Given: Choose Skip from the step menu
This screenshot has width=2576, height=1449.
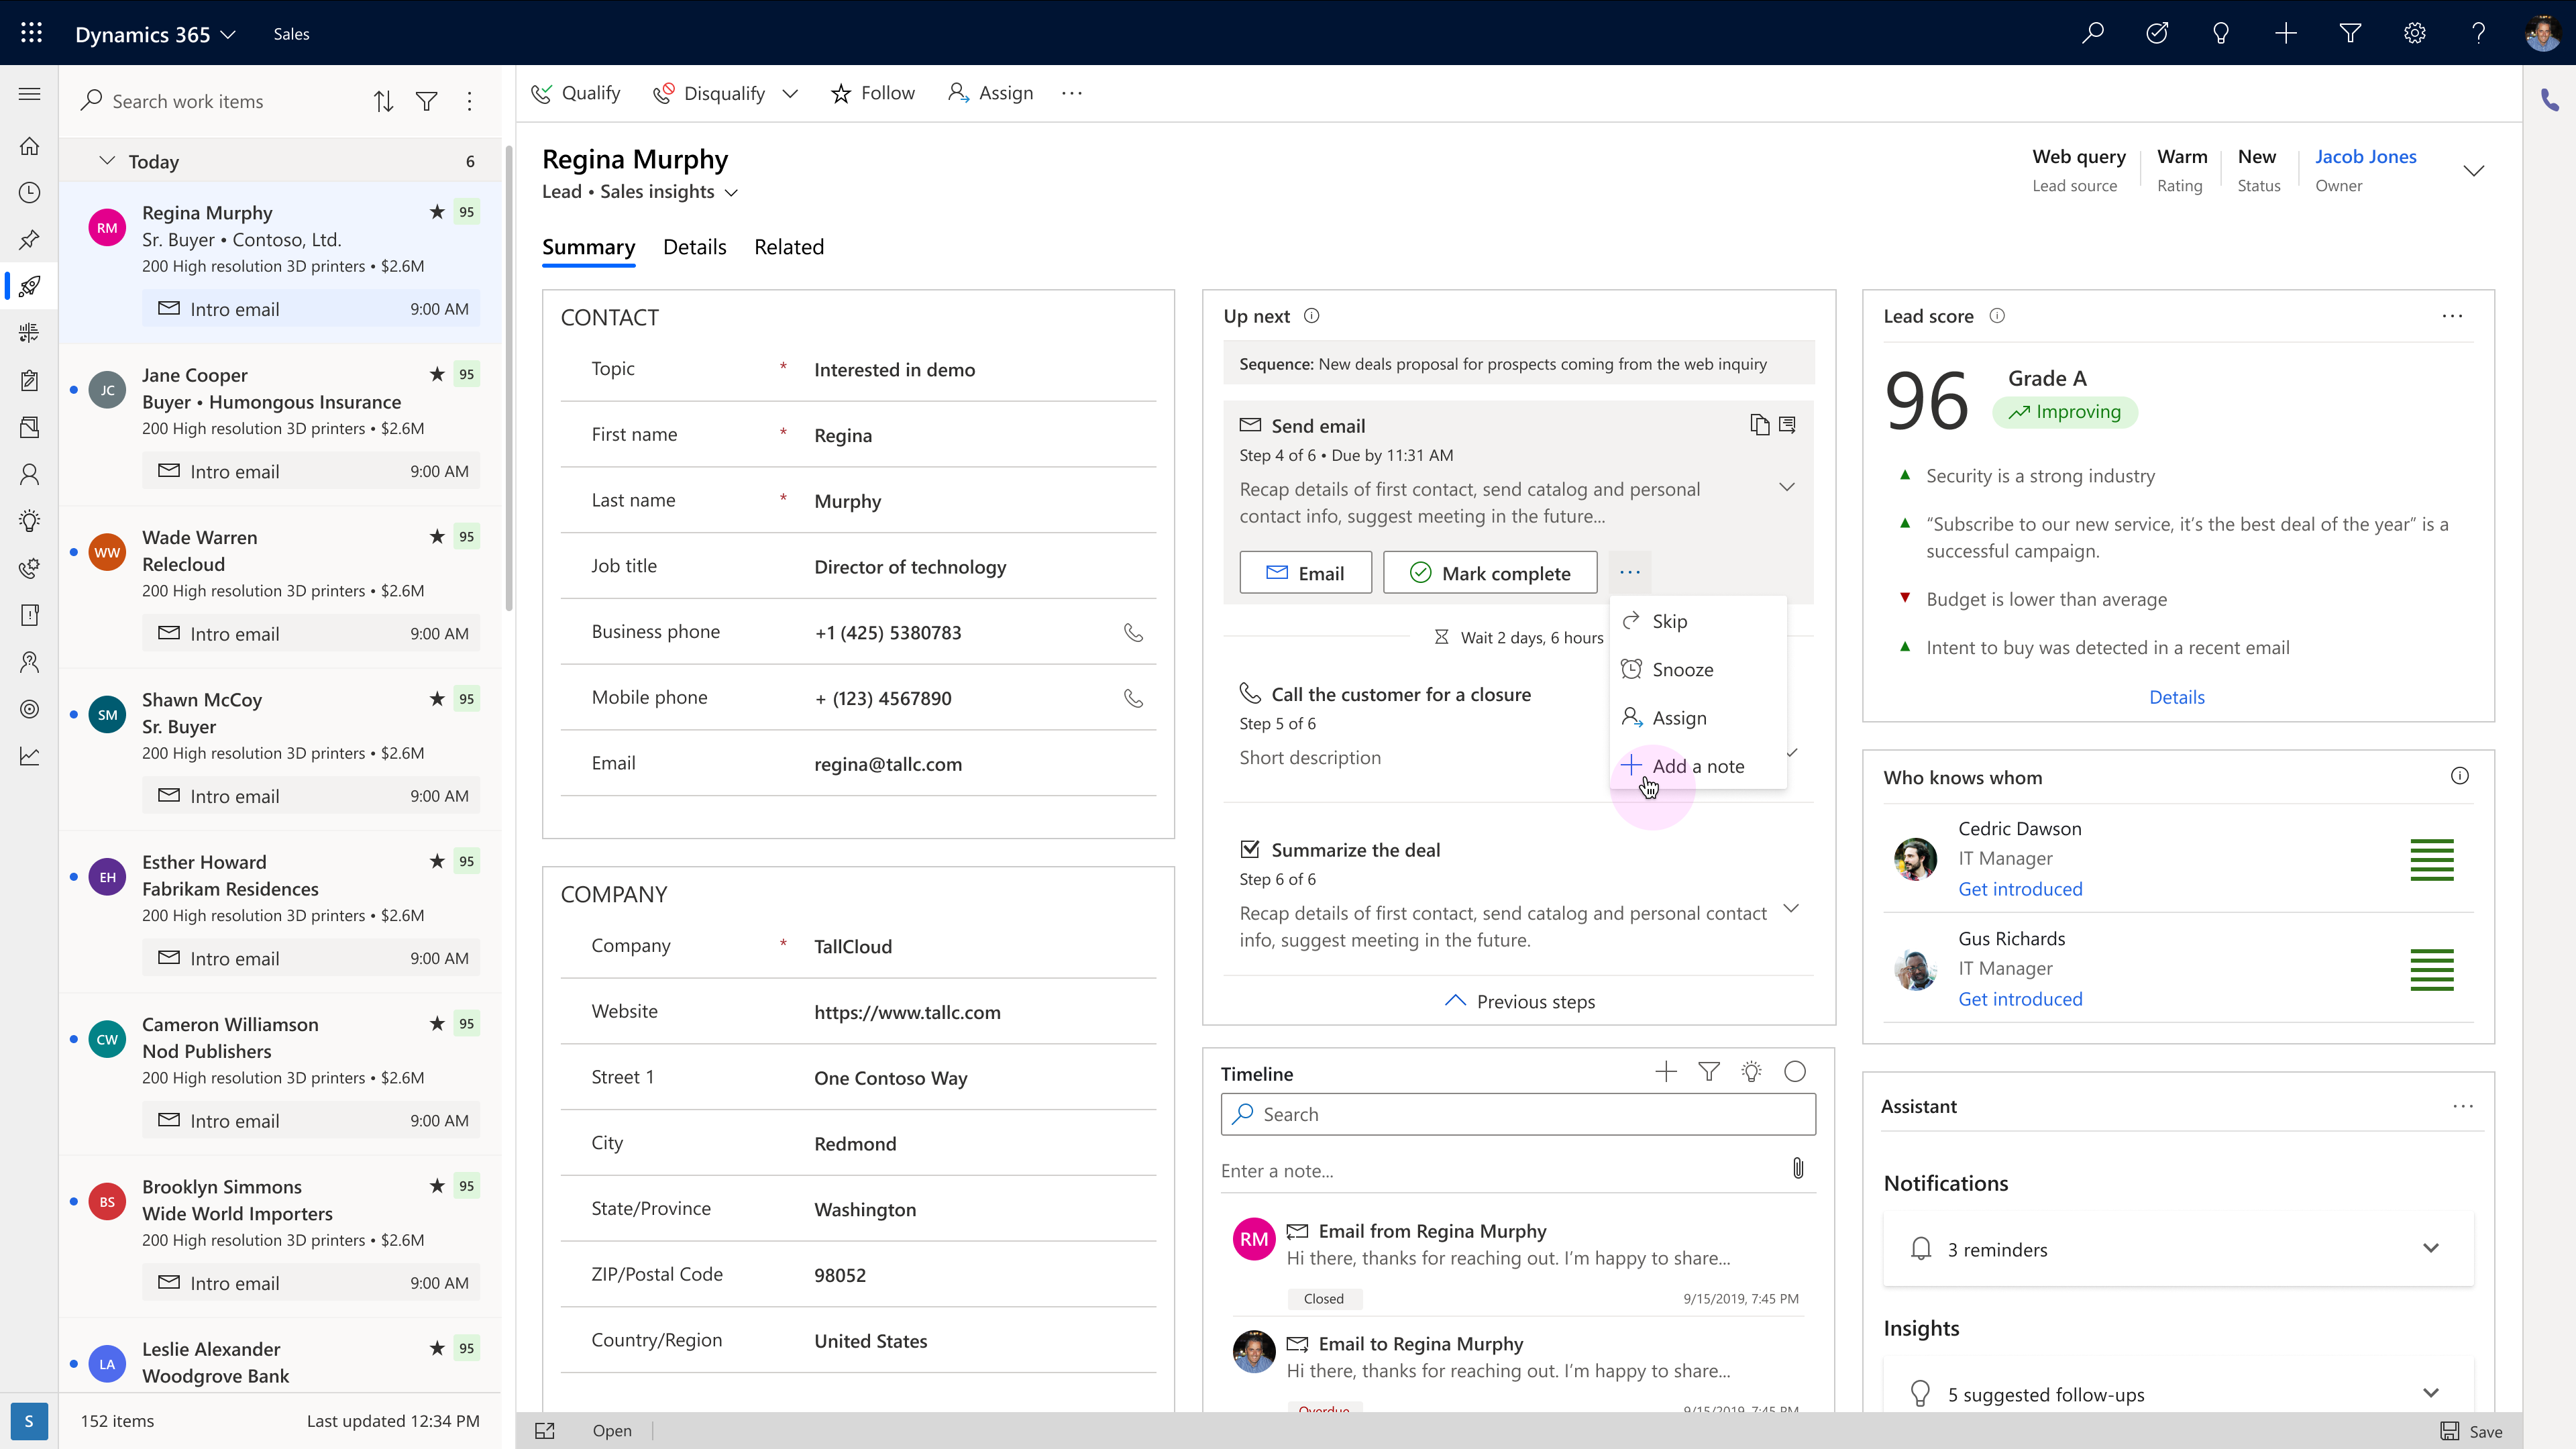Looking at the screenshot, I should [x=1698, y=621].
